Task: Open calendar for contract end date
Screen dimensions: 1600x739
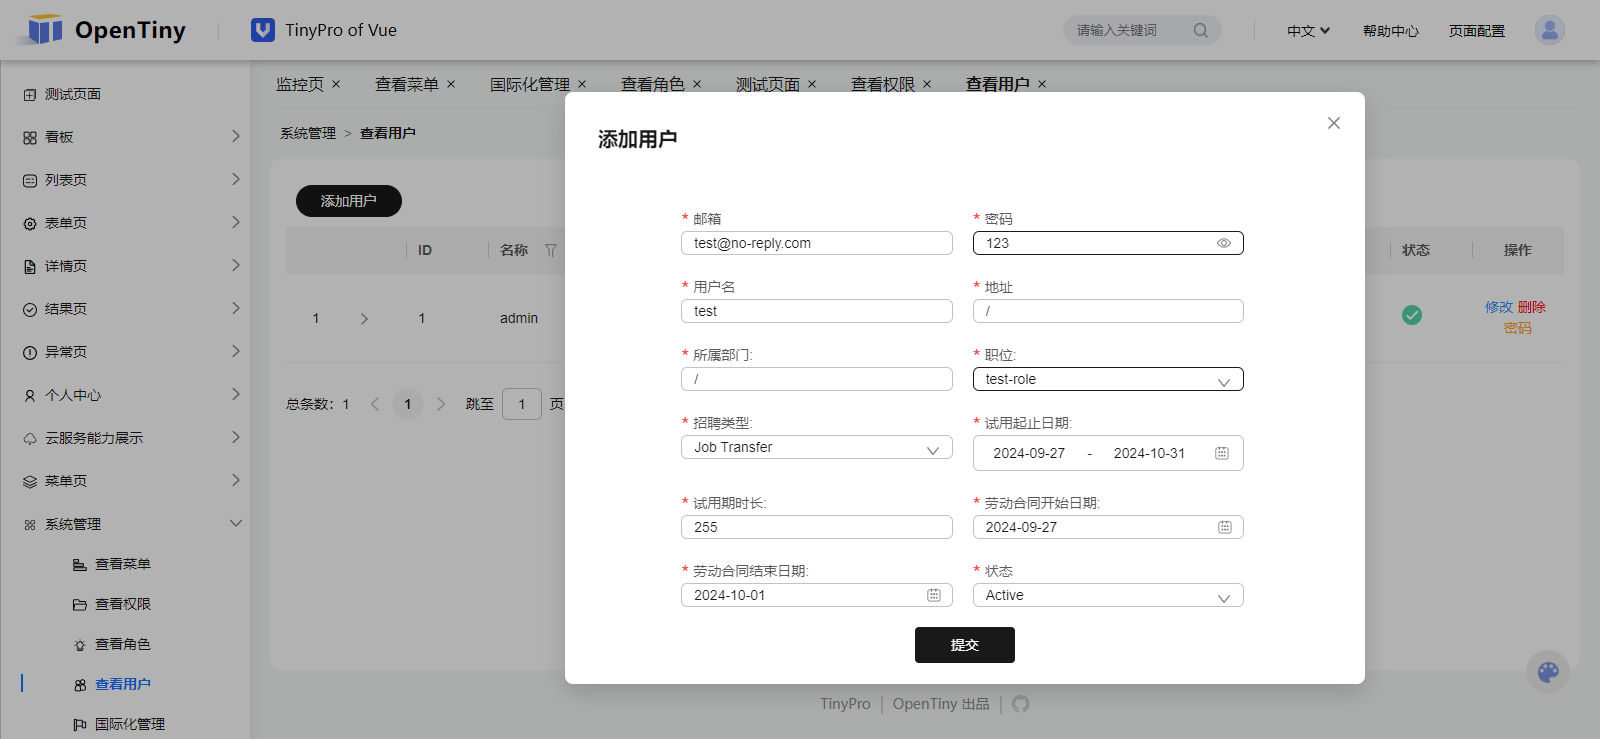Action: [x=933, y=595]
